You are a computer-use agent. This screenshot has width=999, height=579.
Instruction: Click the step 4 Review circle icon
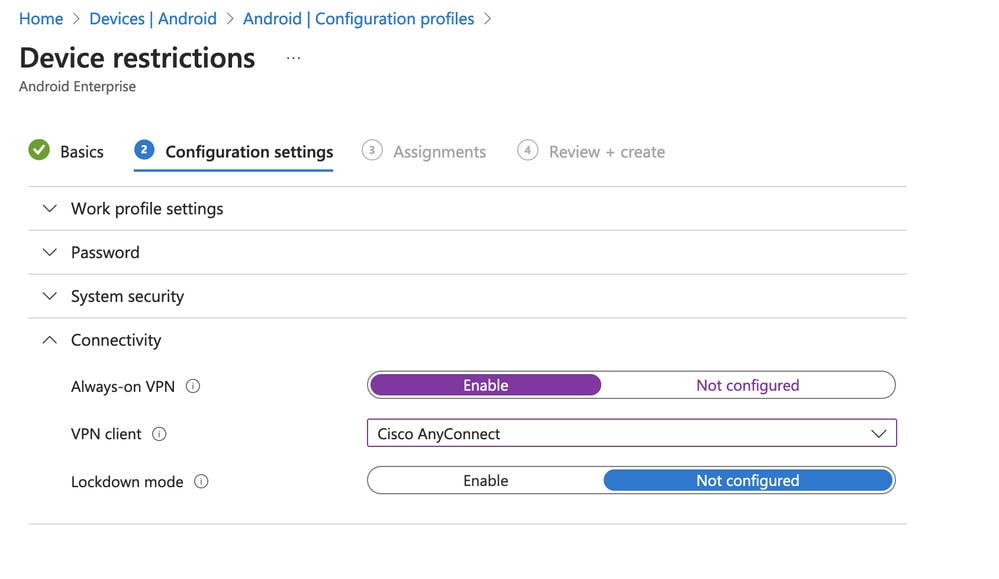(x=527, y=151)
